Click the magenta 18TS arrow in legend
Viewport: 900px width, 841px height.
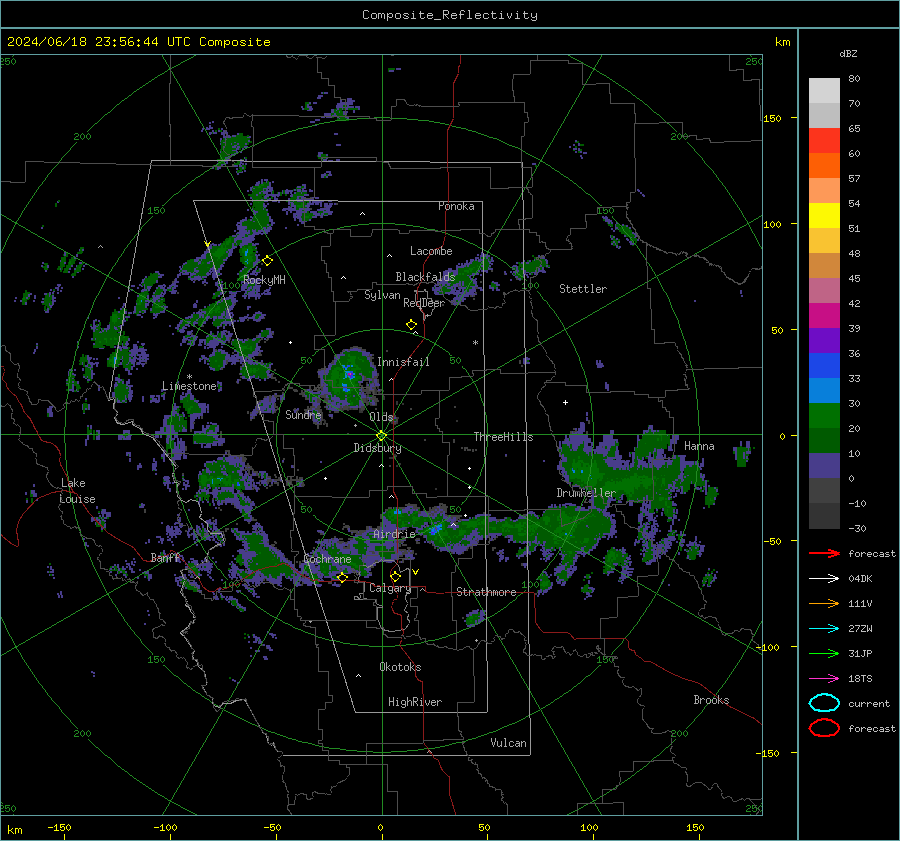point(824,678)
